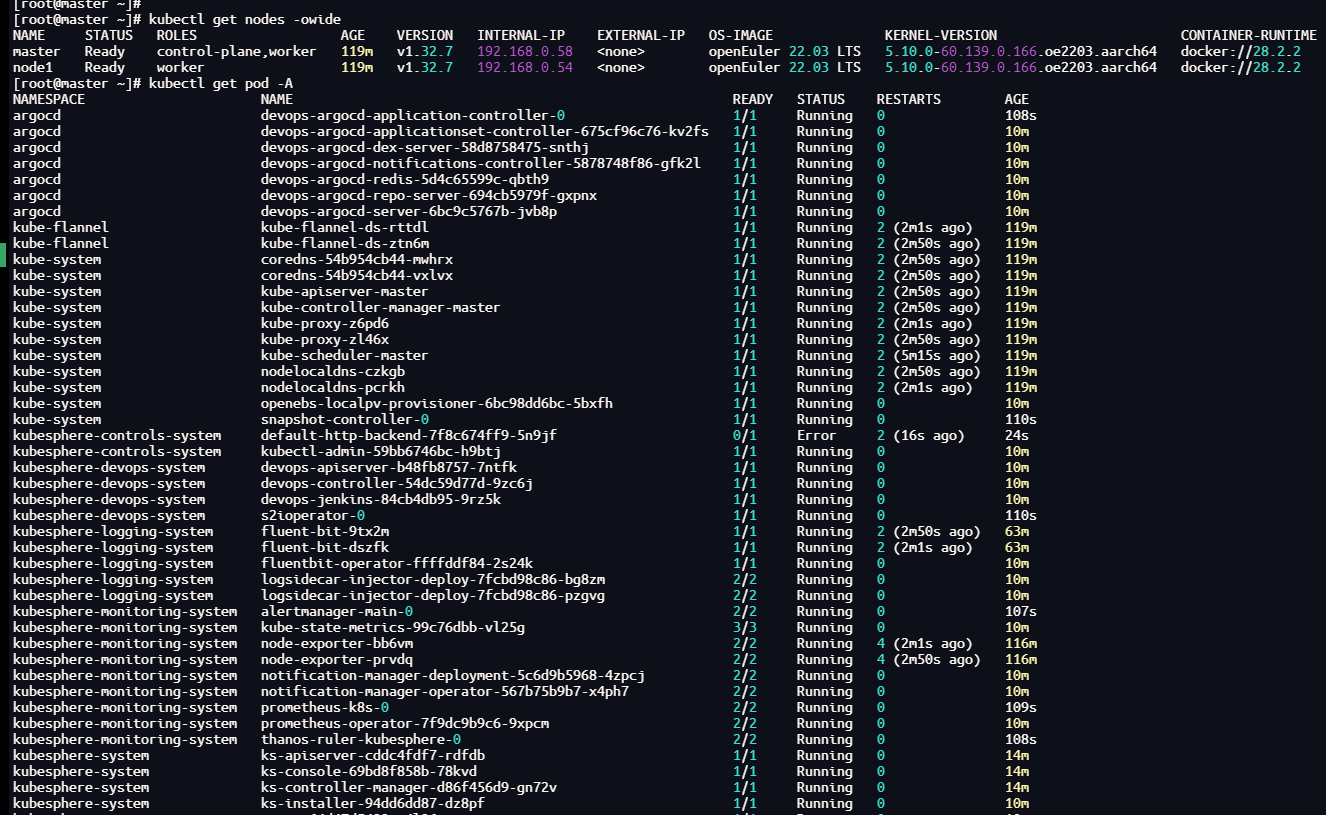1326x815 pixels.
Task: Select pod ks-apiserver-cddc4fdf7-rdfdb
Action: pos(373,756)
